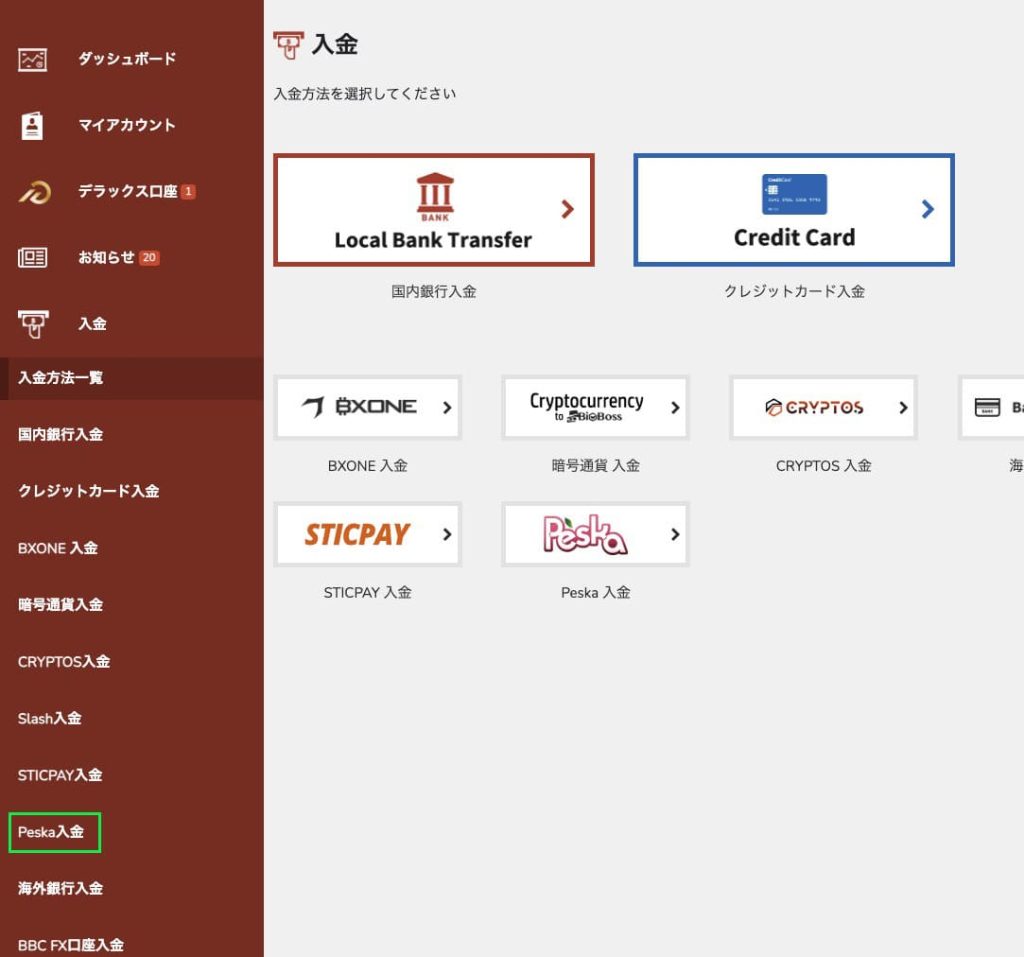Select the Dashboard sidebar icon

(x=33, y=59)
